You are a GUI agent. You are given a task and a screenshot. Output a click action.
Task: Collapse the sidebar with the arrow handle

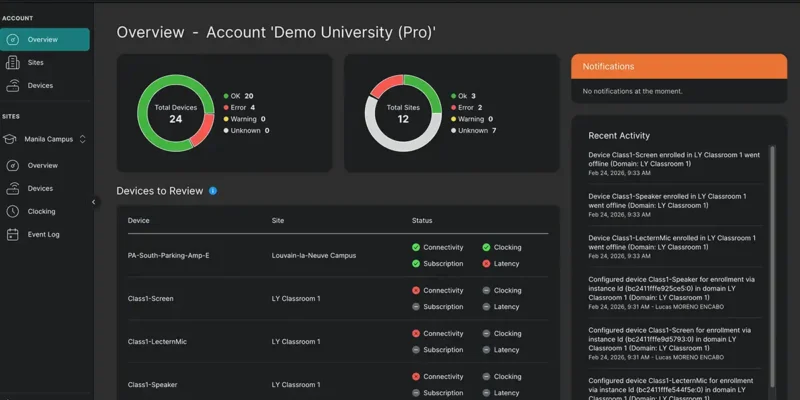coord(93,202)
